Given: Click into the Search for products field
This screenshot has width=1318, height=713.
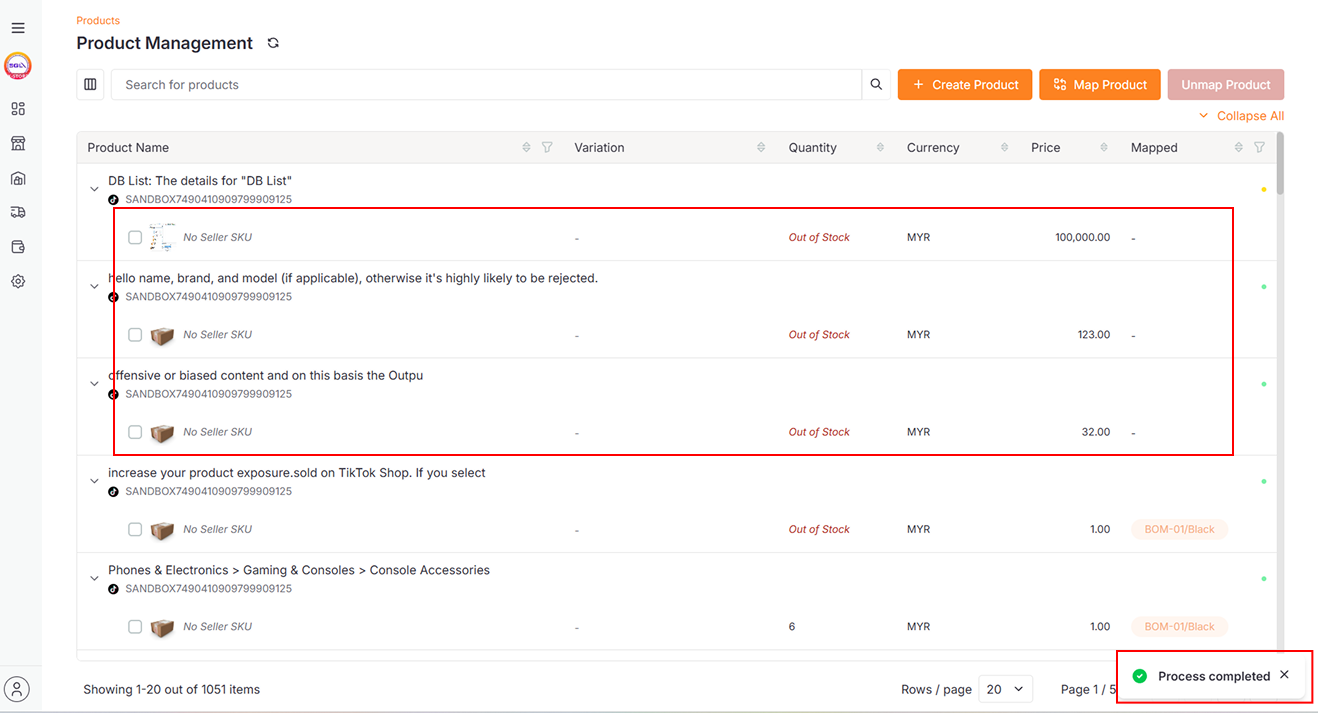Looking at the screenshot, I should 485,85.
